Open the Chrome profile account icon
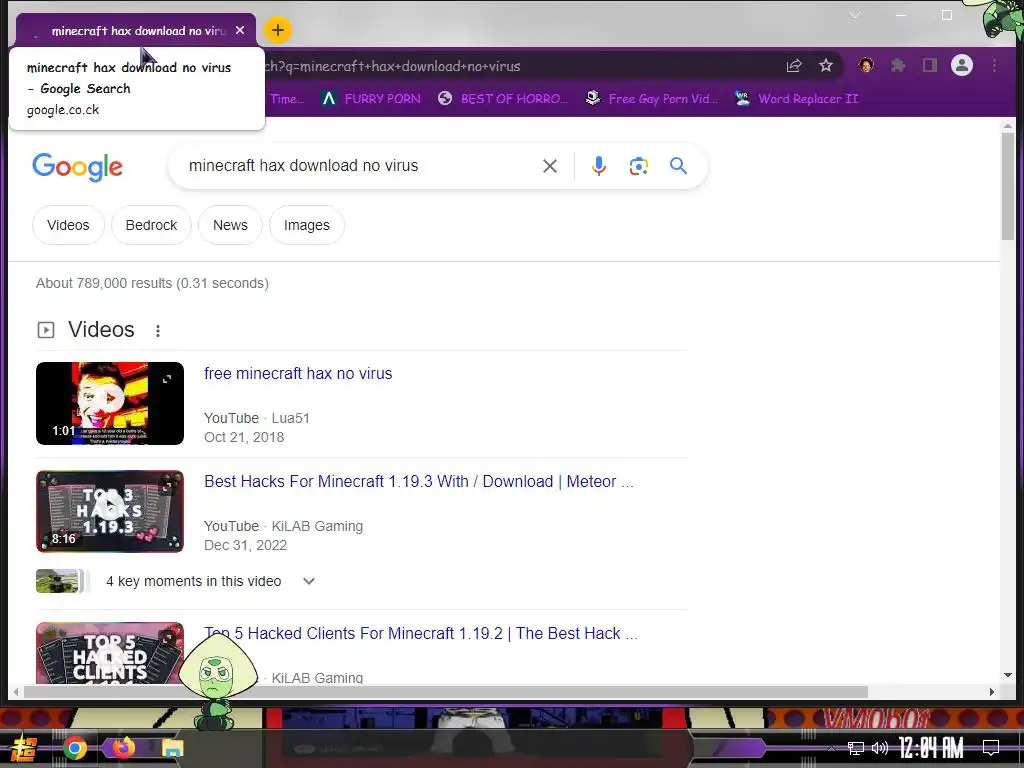1024x768 pixels. [x=961, y=65]
